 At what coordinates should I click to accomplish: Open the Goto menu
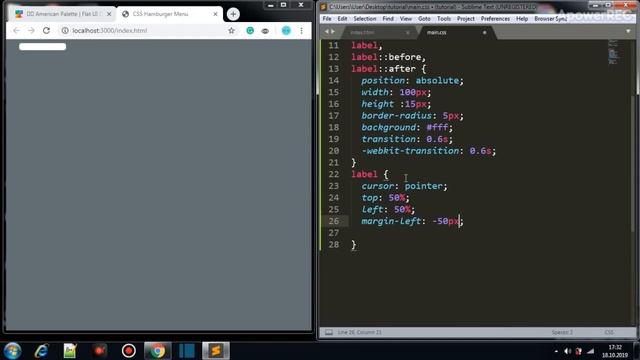[x=424, y=19]
